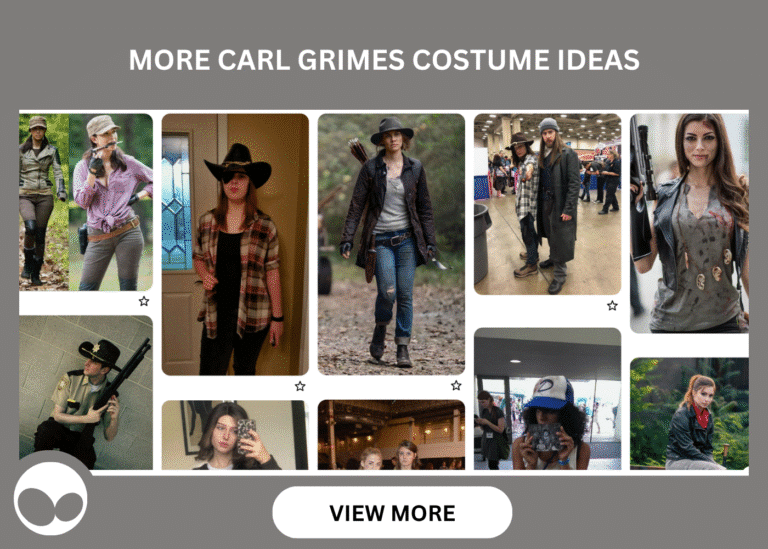The image size is (768, 549).
Task: Open the woman in jeans and fedora image
Action: [x=391, y=244]
